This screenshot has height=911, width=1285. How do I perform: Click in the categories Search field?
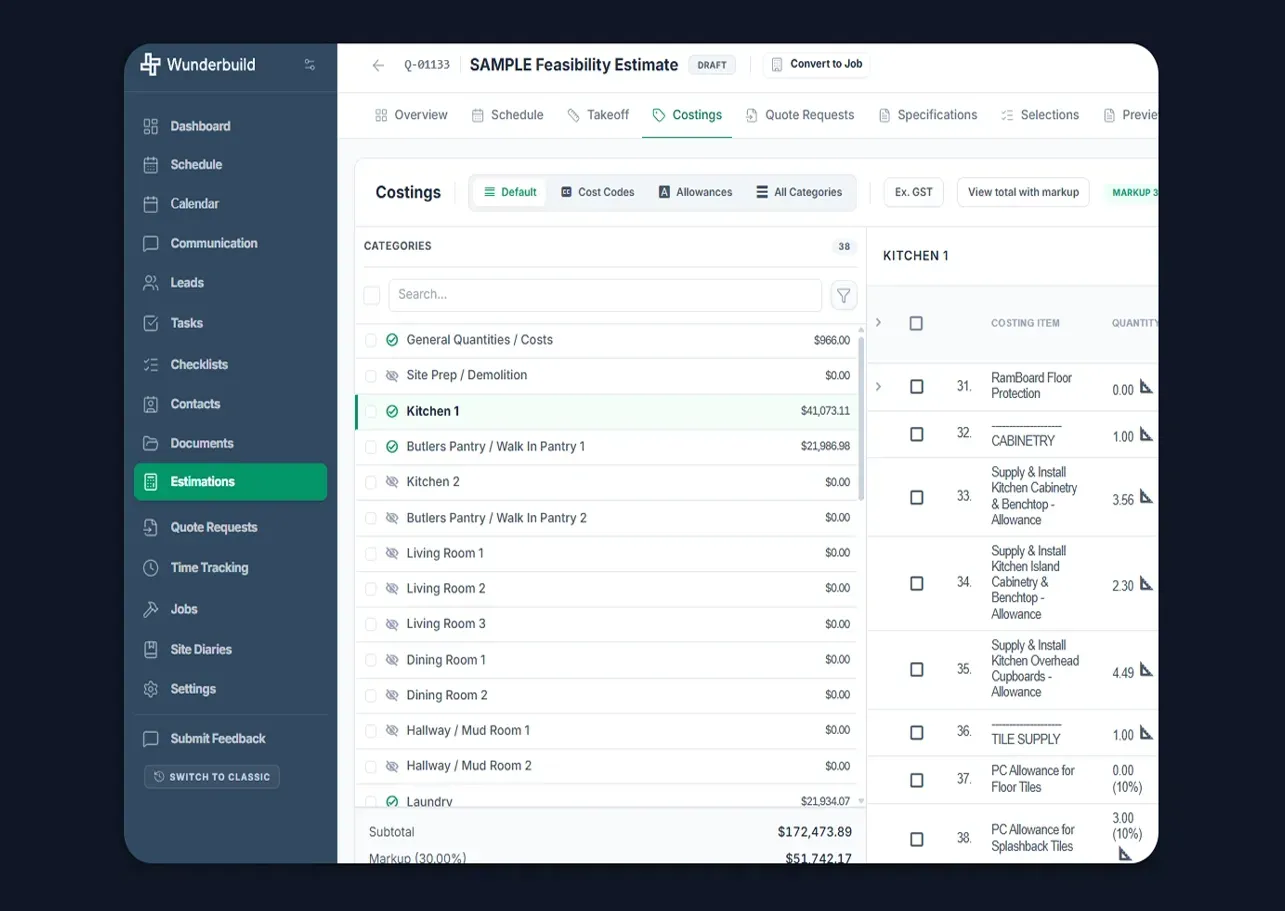tap(605, 295)
